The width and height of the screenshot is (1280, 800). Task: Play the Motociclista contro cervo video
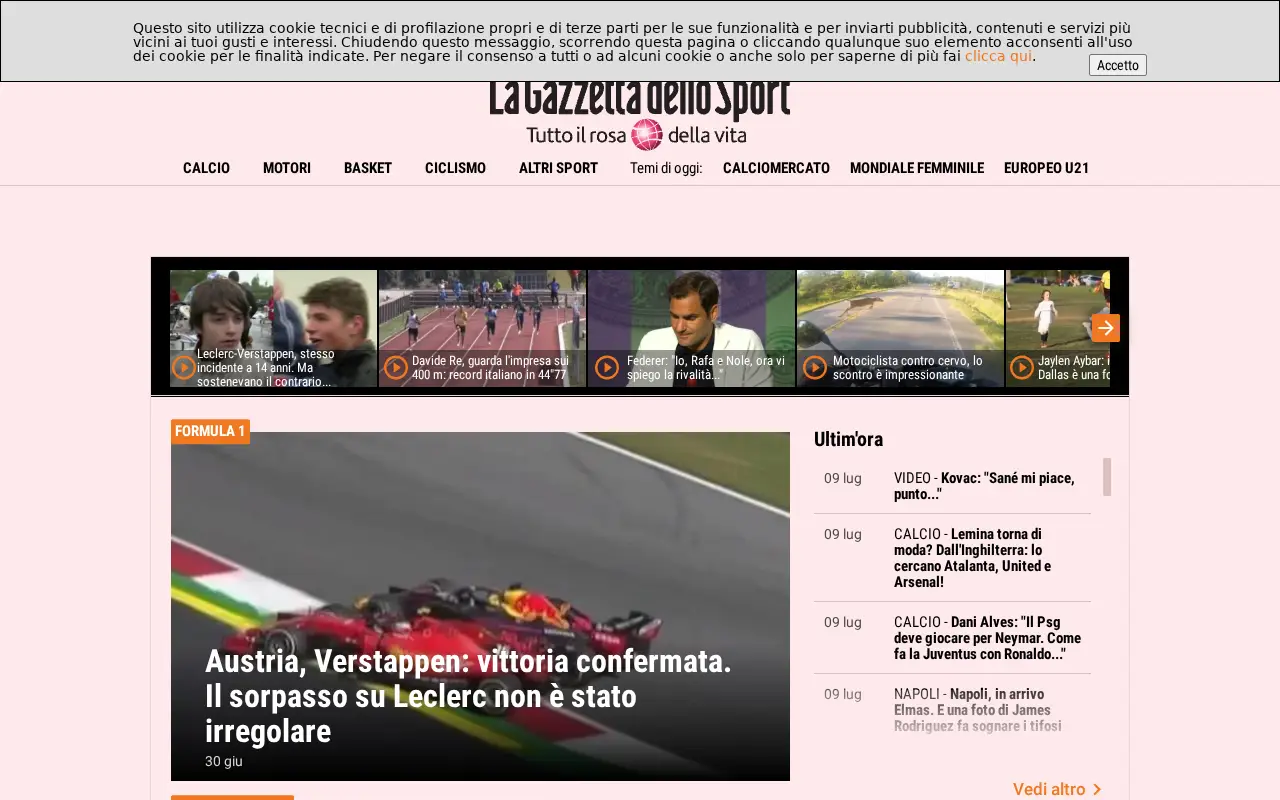pos(815,367)
